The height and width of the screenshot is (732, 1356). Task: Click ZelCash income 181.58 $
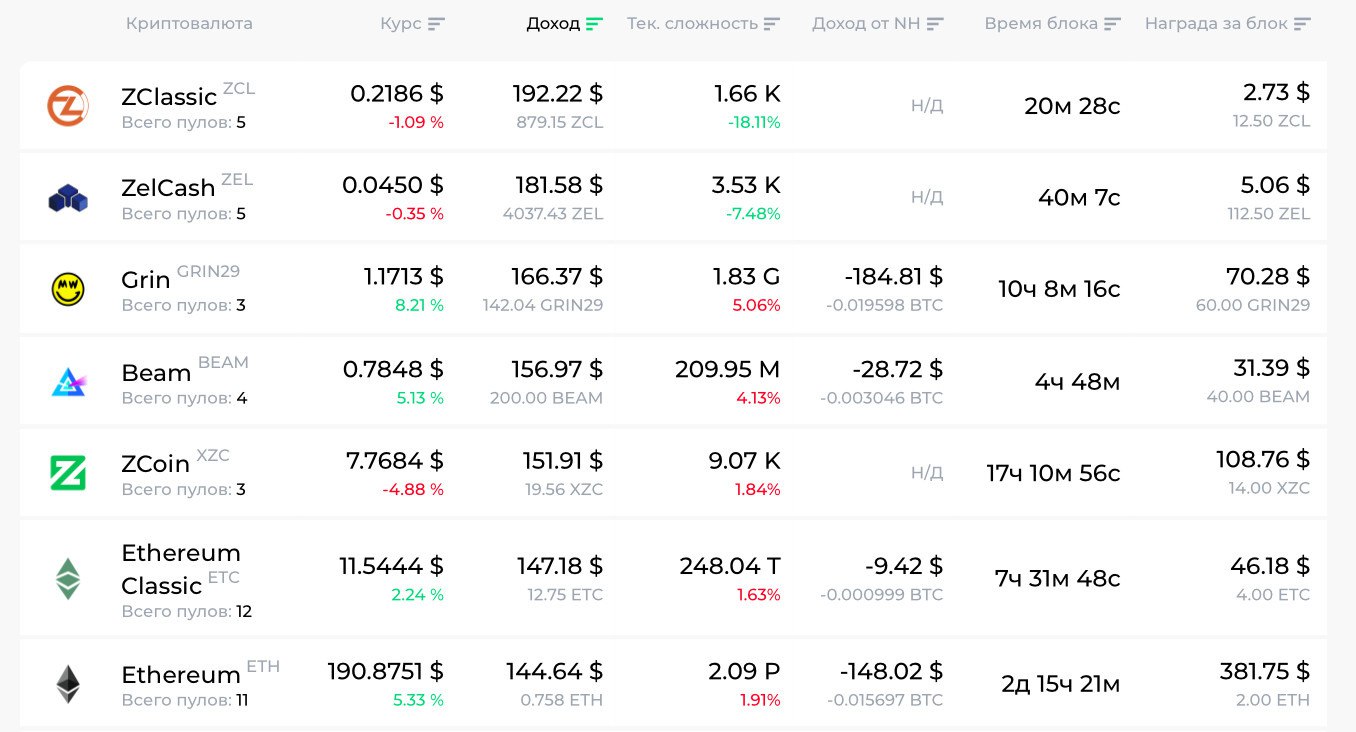[x=559, y=185]
